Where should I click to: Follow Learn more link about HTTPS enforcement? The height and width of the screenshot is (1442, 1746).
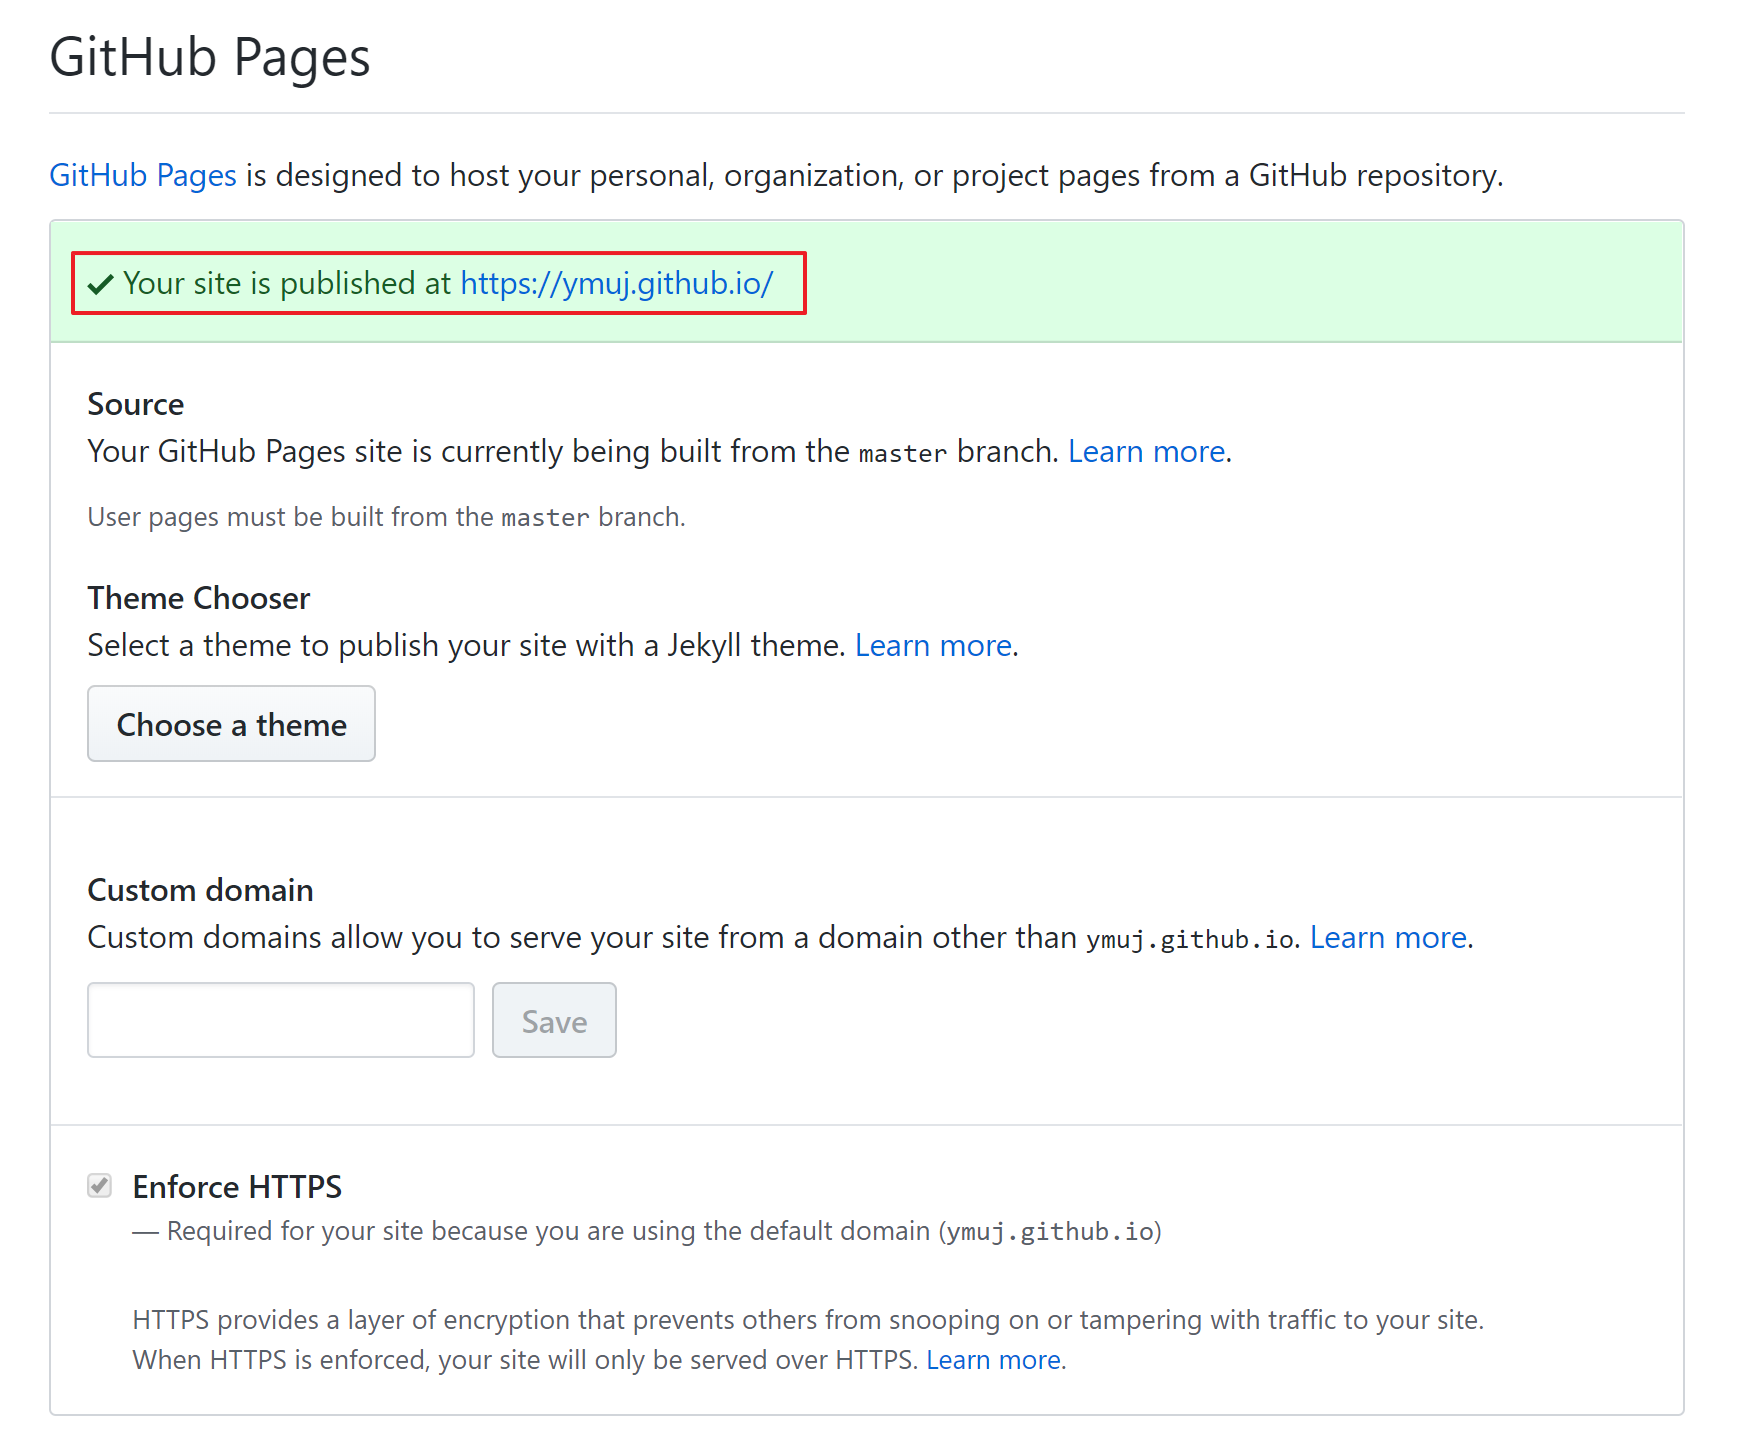pos(994,1360)
